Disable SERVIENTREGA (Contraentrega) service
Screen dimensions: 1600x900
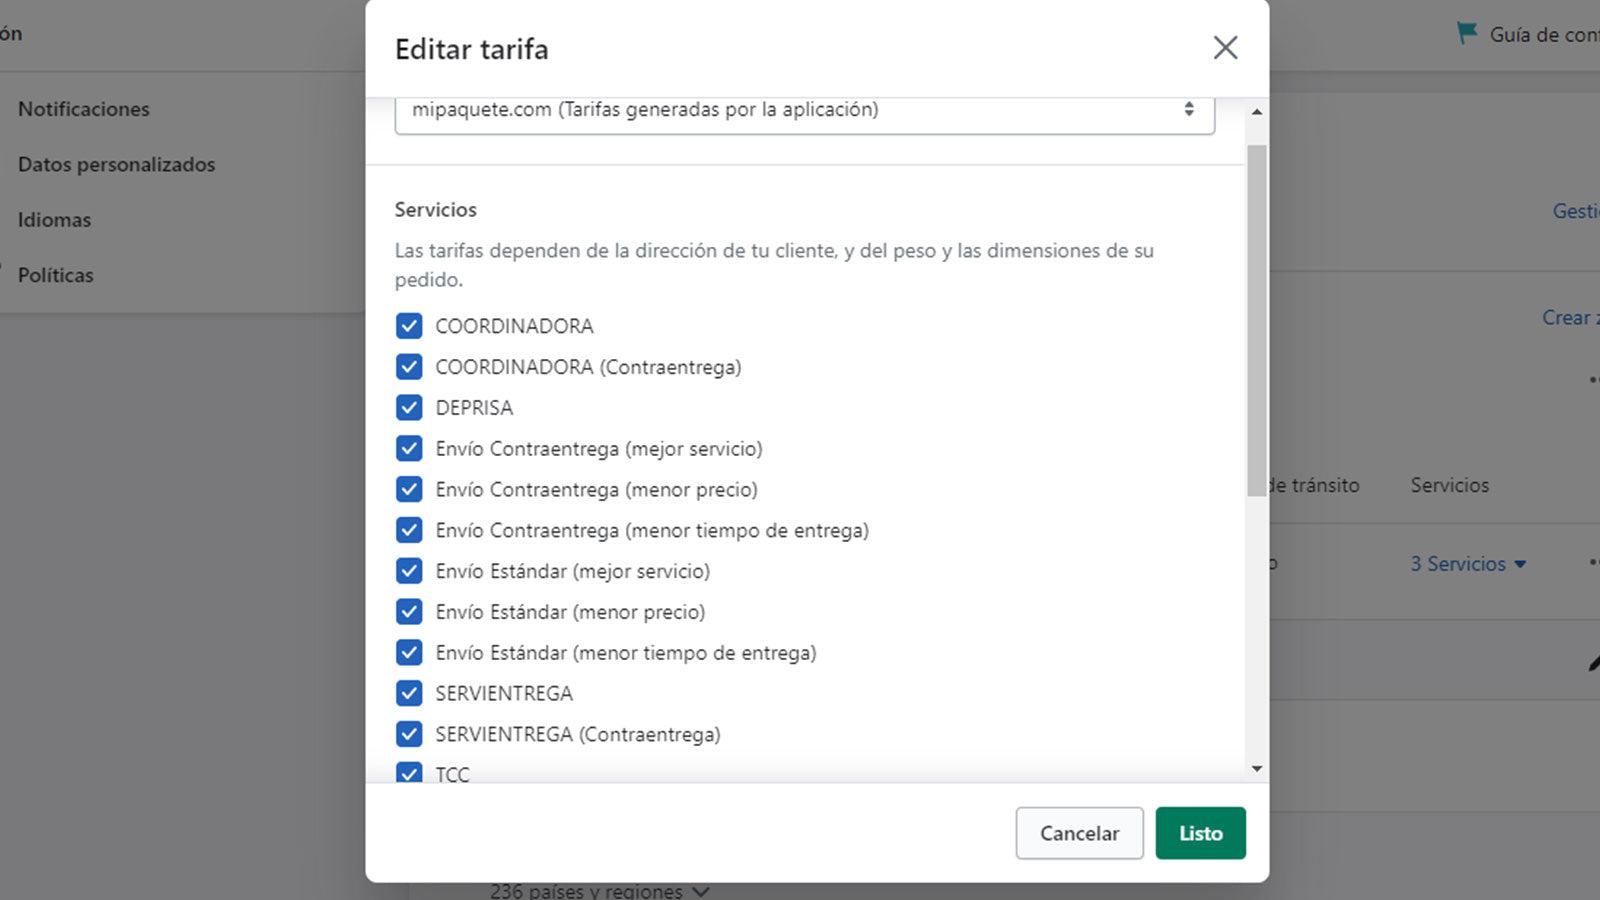[410, 733]
